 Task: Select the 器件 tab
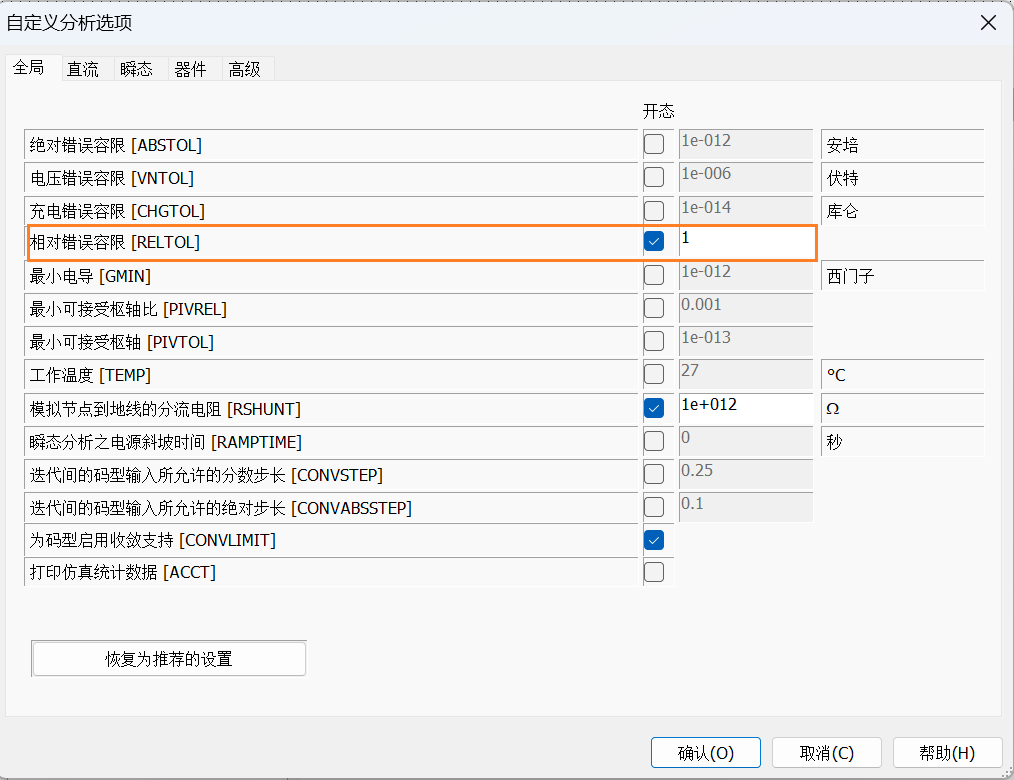click(190, 69)
